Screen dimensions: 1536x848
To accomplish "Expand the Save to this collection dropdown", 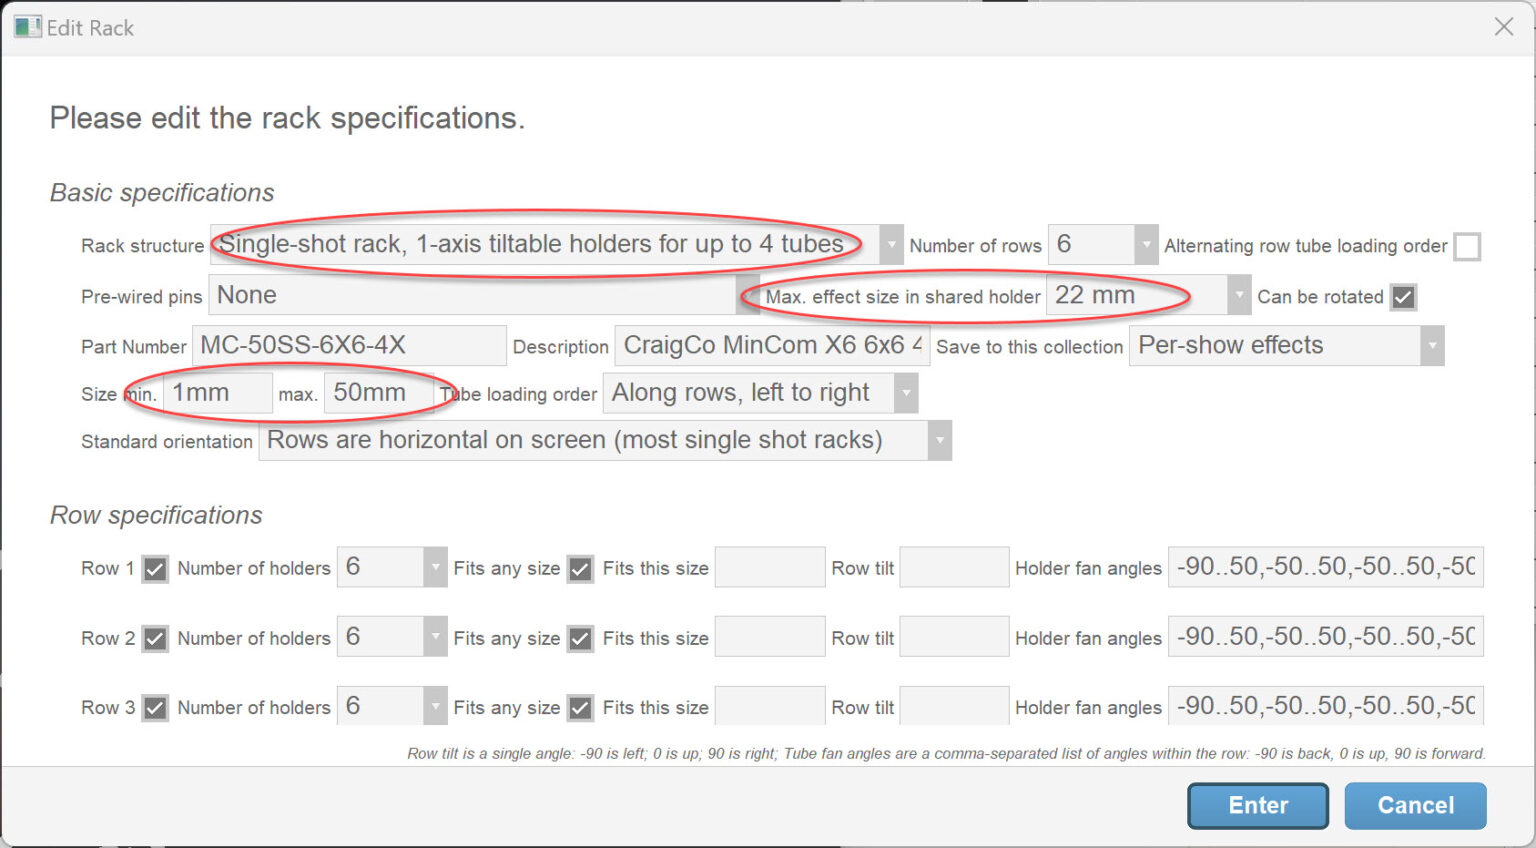I will [1432, 346].
